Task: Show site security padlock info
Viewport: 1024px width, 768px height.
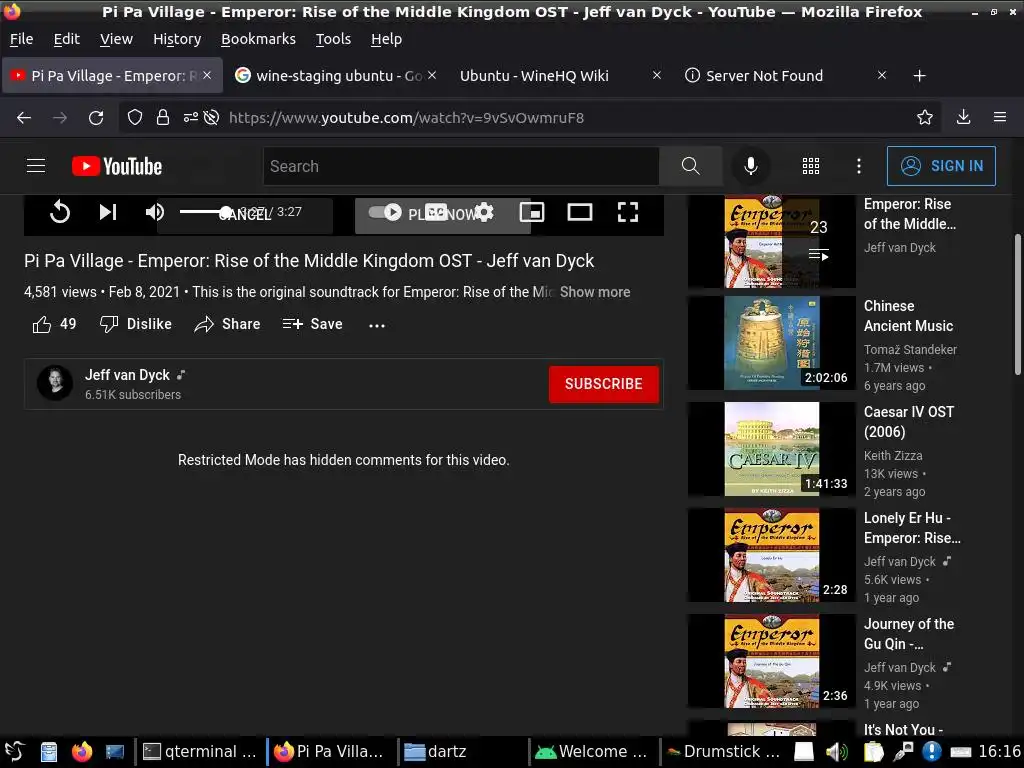Action: coord(163,118)
